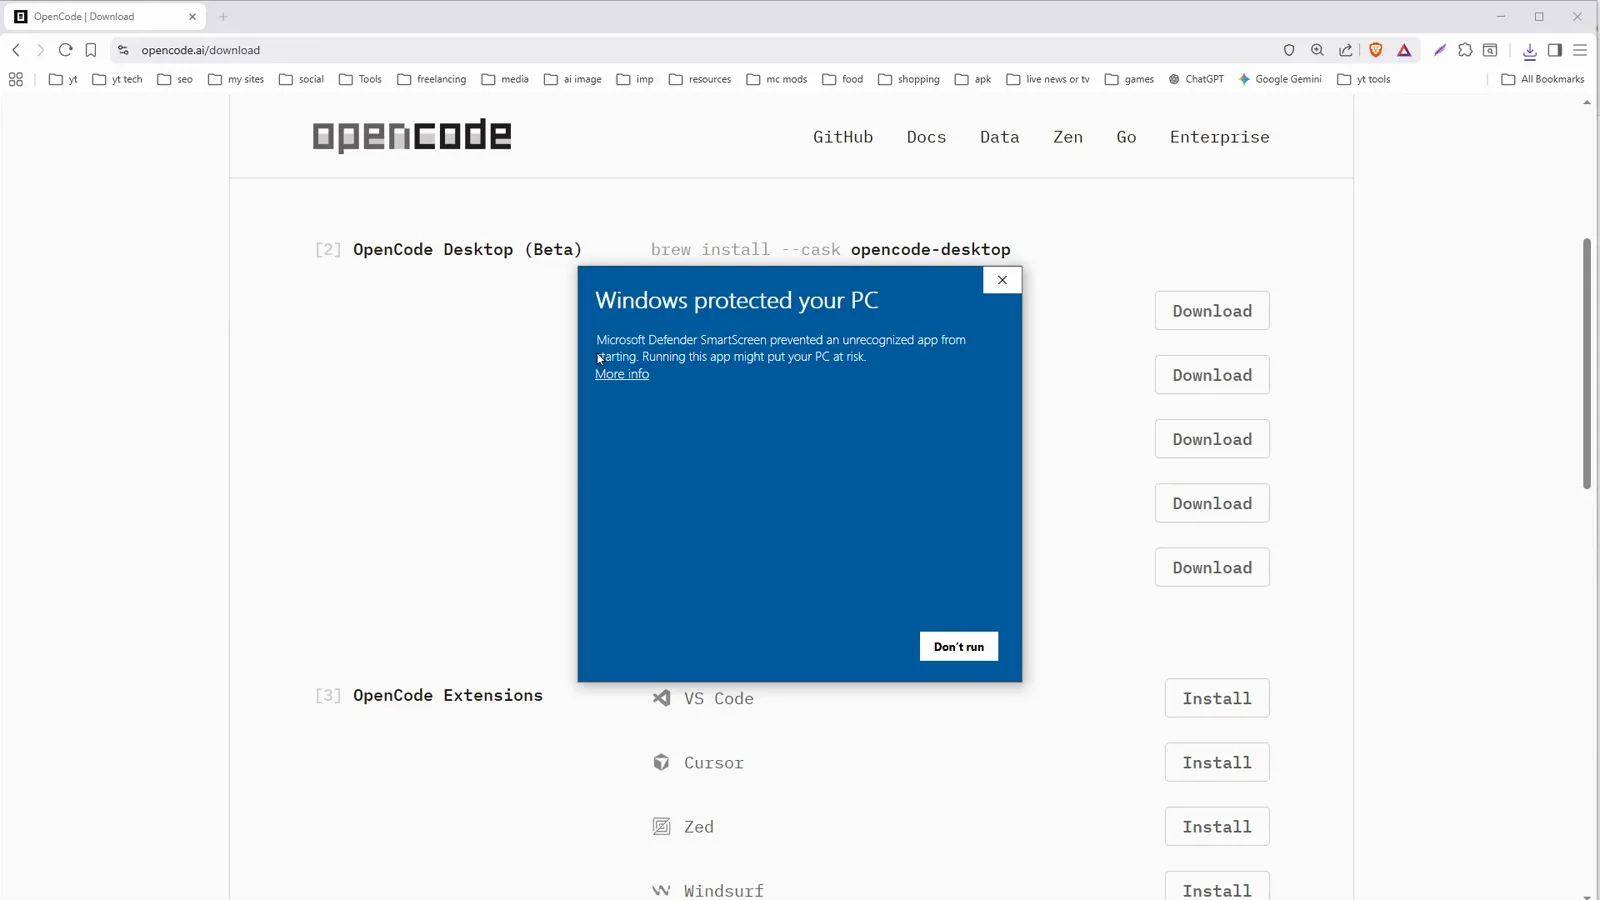The width and height of the screenshot is (1600, 900).
Task: Open the 'media' bookmarks folder
Action: 505,79
